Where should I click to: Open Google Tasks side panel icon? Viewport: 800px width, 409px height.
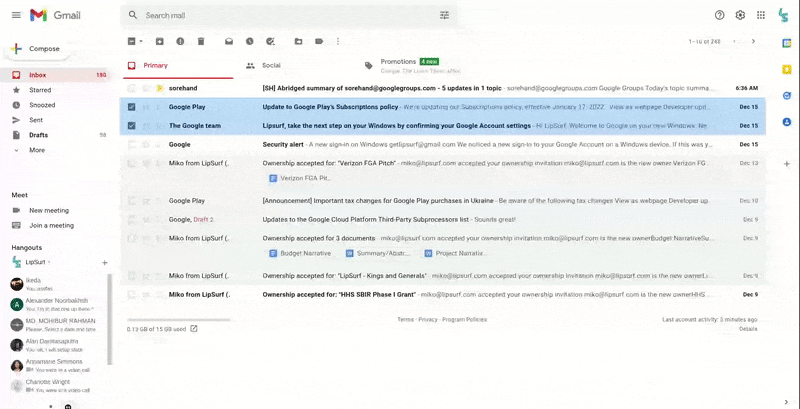point(787,95)
